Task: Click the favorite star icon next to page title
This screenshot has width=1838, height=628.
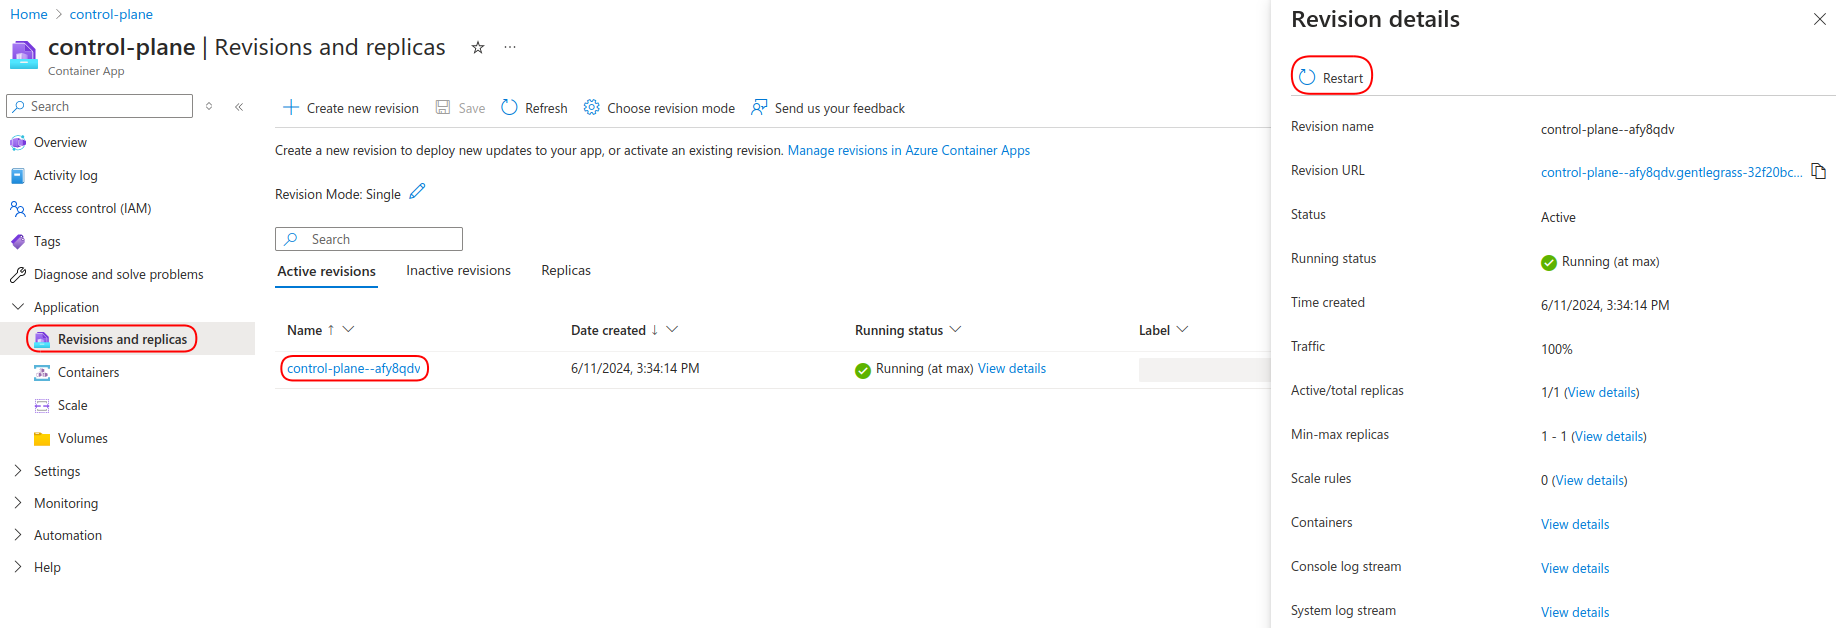Action: click(x=478, y=47)
